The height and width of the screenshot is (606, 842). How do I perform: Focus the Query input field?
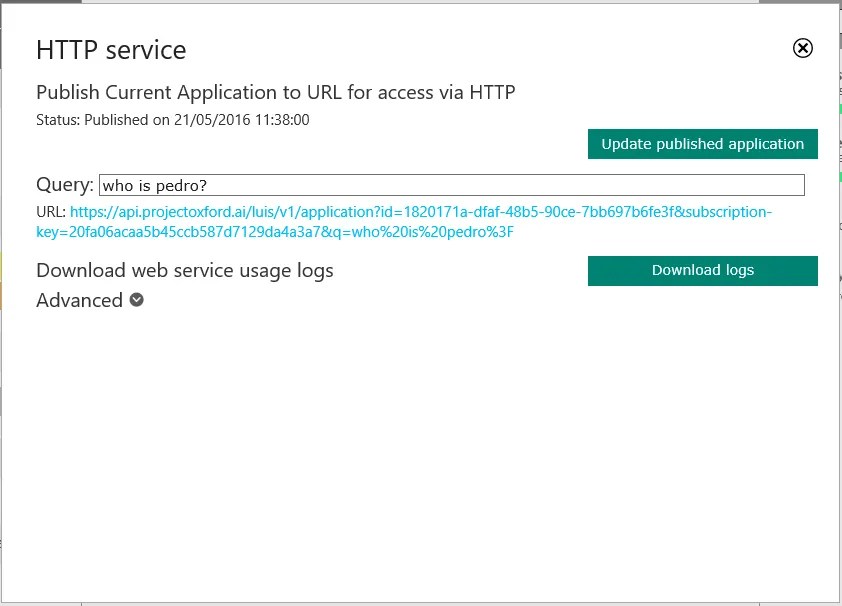452,185
